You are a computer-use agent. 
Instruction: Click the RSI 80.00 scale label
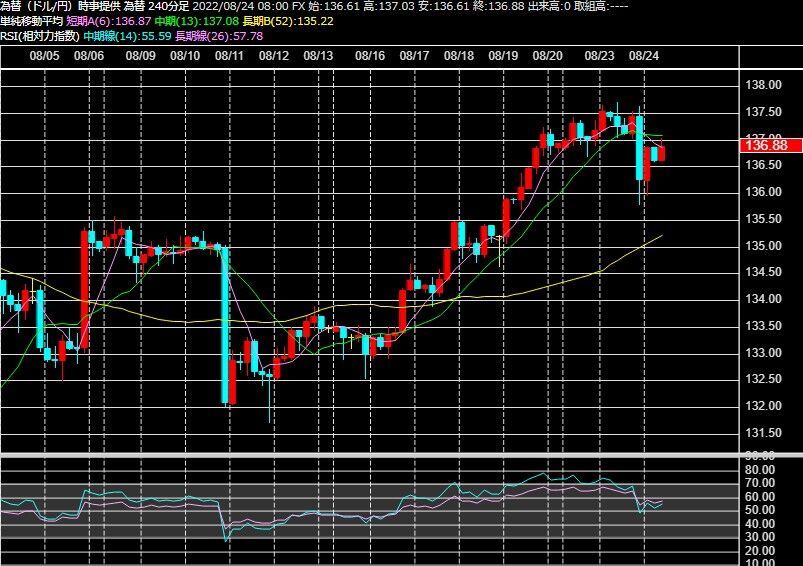(760, 470)
